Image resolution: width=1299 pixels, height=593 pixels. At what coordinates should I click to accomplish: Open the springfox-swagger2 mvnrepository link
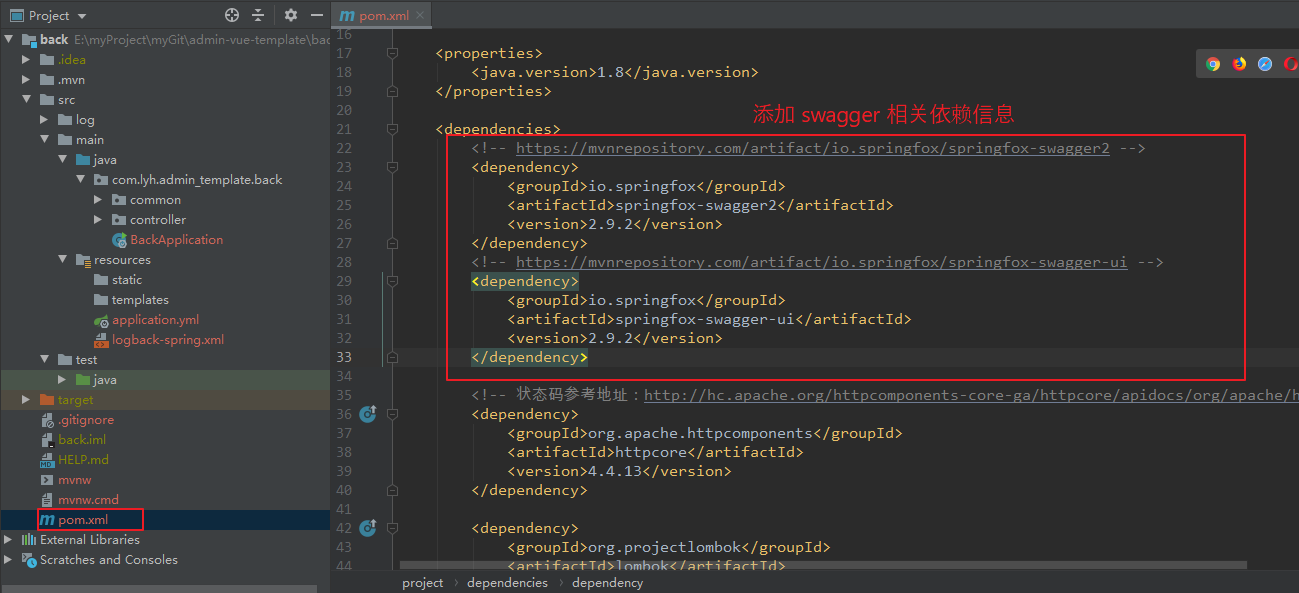coord(813,148)
